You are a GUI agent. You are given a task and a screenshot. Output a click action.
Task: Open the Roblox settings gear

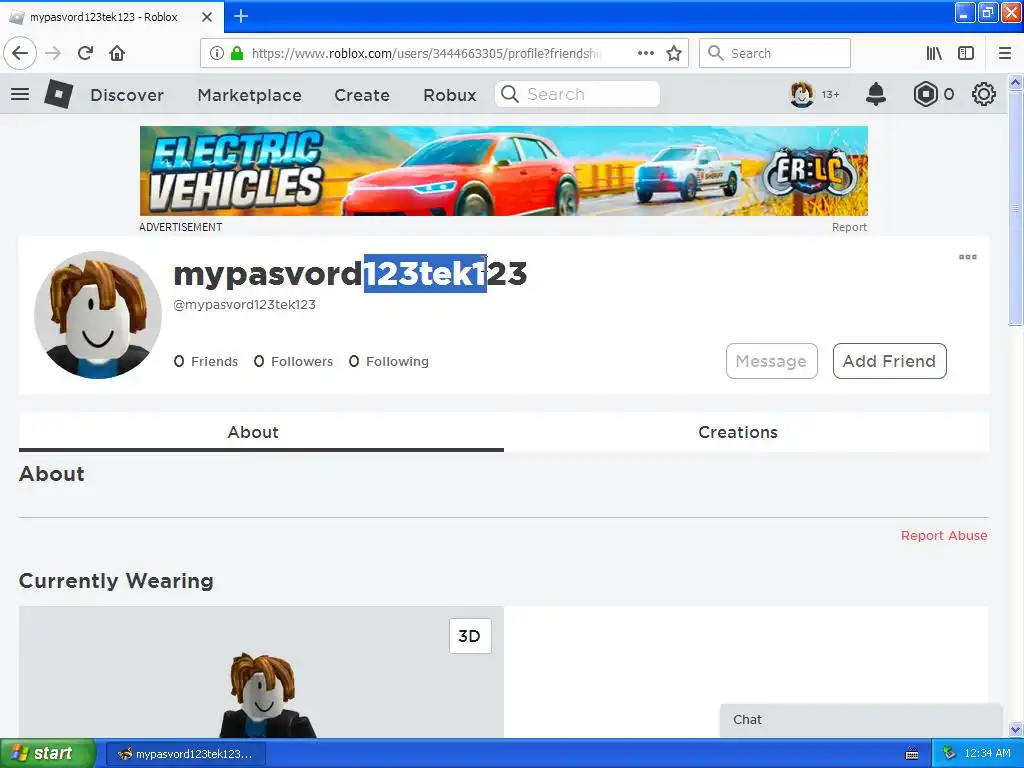984,95
